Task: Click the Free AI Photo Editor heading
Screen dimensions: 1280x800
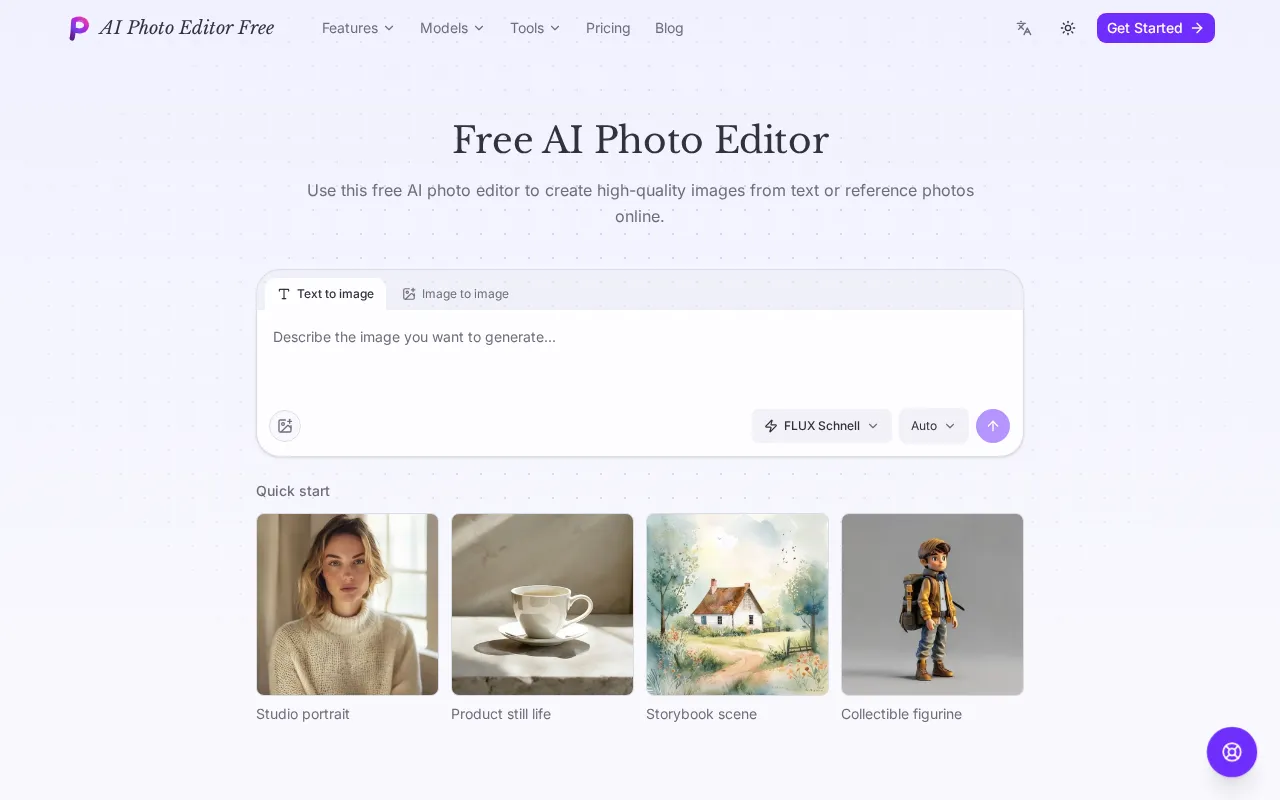Action: 640,140
